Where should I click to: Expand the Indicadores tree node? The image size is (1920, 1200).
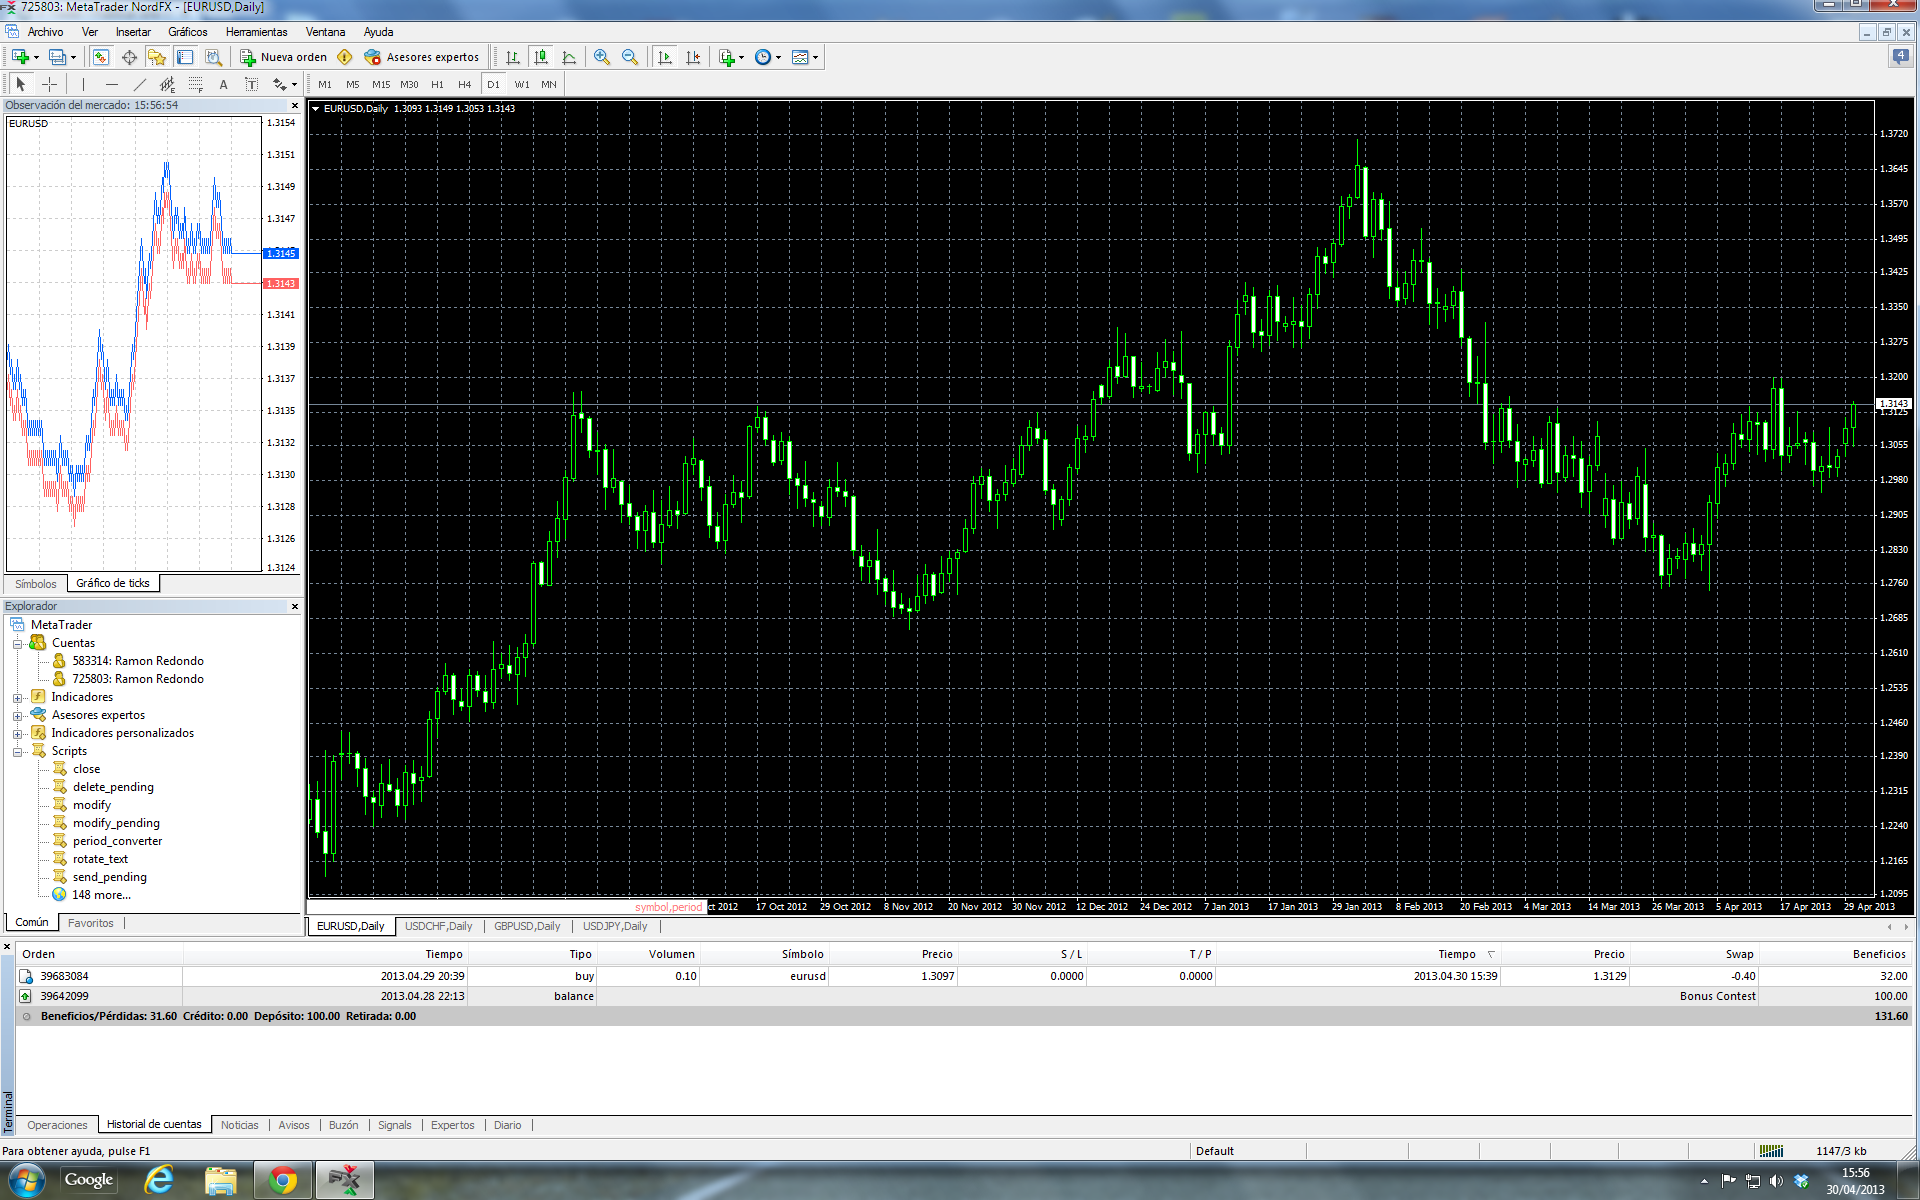coord(17,698)
